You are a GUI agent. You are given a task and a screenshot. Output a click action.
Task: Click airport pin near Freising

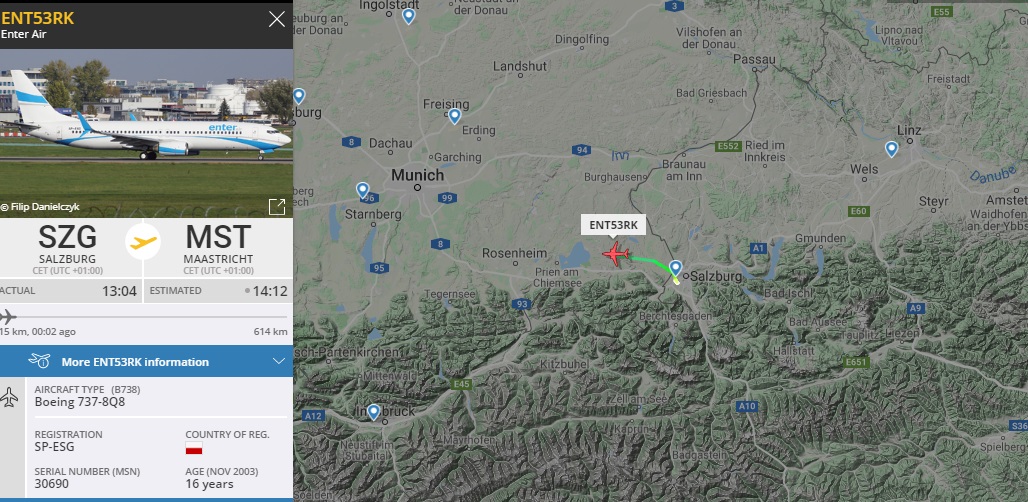[454, 117]
